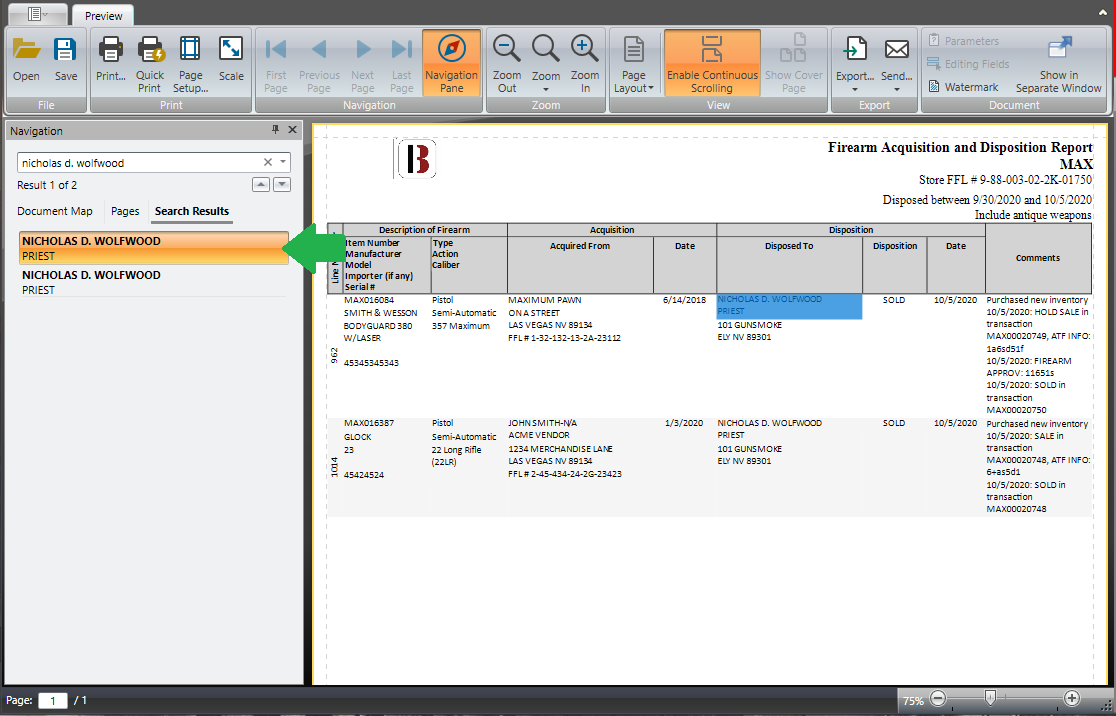Click the zoom slider plus button

pyautogui.click(x=1072, y=699)
